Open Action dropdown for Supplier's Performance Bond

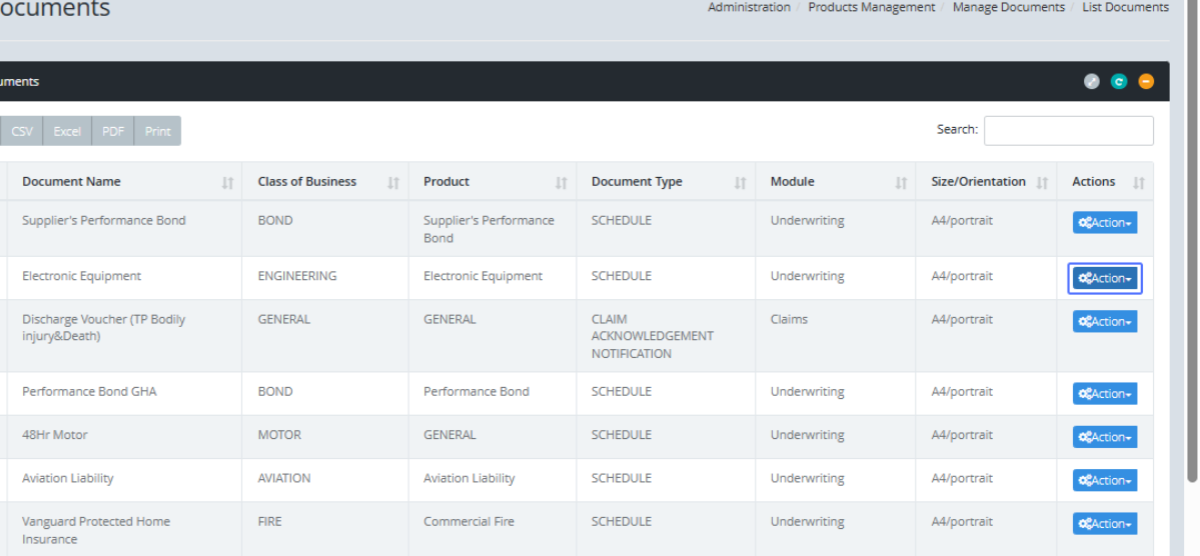point(1104,223)
